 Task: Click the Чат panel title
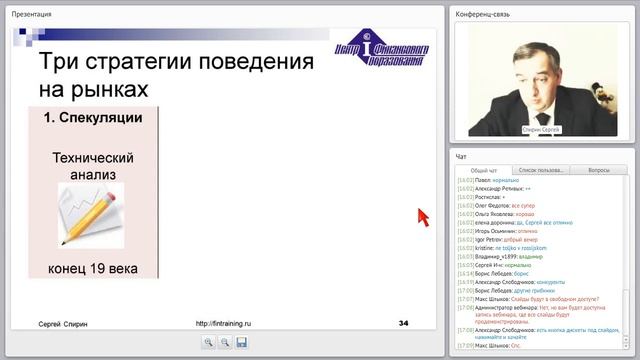click(461, 157)
